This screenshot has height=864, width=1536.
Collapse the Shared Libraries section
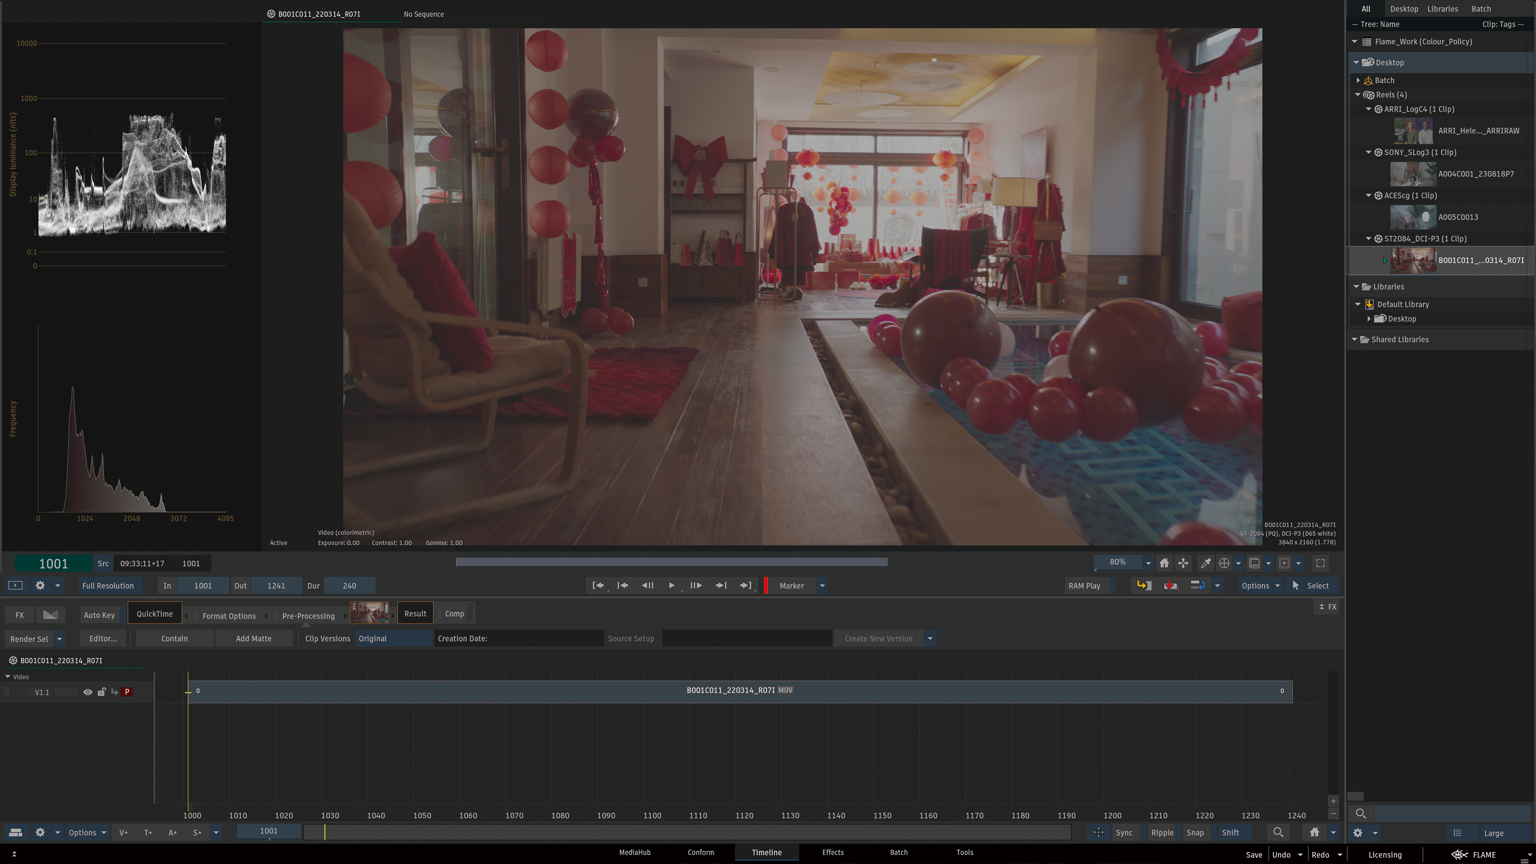click(1355, 340)
